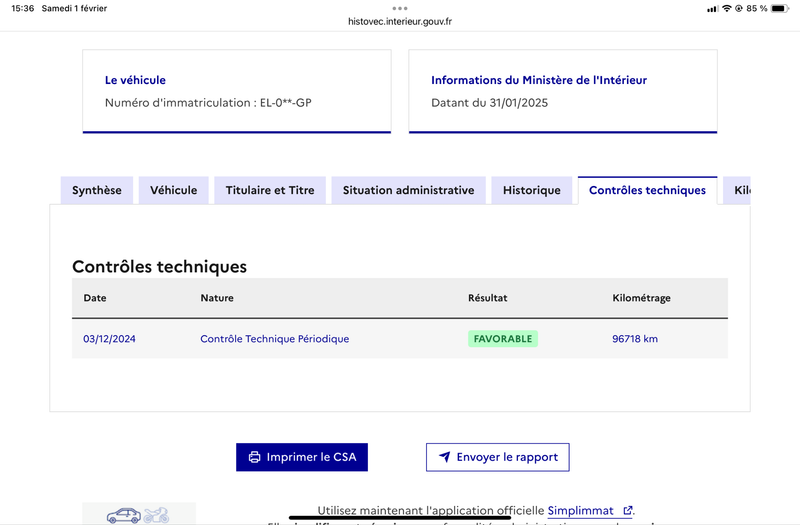Click the 96718 km mileage value

pos(635,339)
